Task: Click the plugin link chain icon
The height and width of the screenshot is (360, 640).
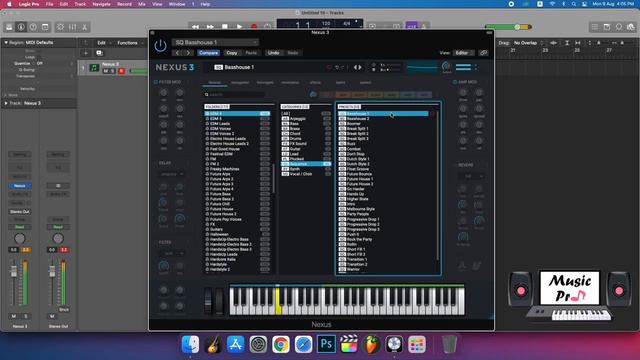Action: pyautogui.click(x=483, y=53)
